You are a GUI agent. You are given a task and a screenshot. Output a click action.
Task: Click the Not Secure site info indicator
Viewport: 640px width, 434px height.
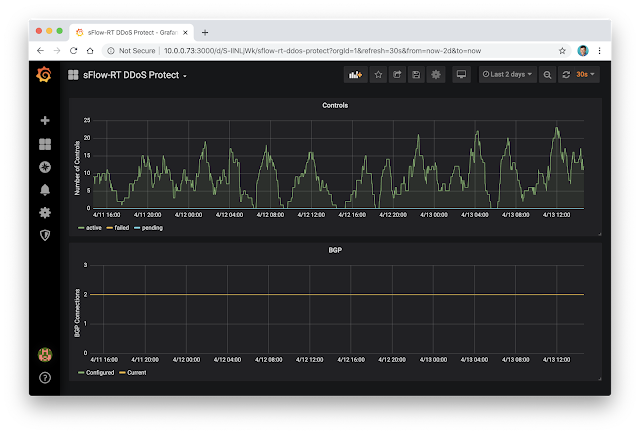[131, 51]
